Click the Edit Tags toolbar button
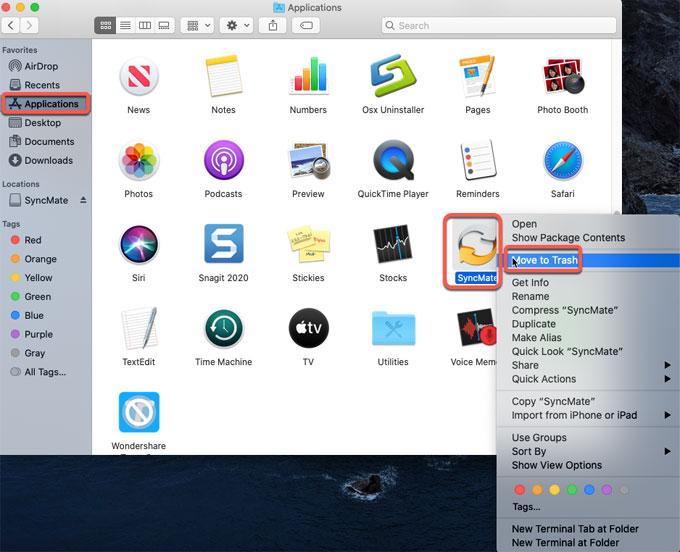The width and height of the screenshot is (680, 552). tap(306, 26)
